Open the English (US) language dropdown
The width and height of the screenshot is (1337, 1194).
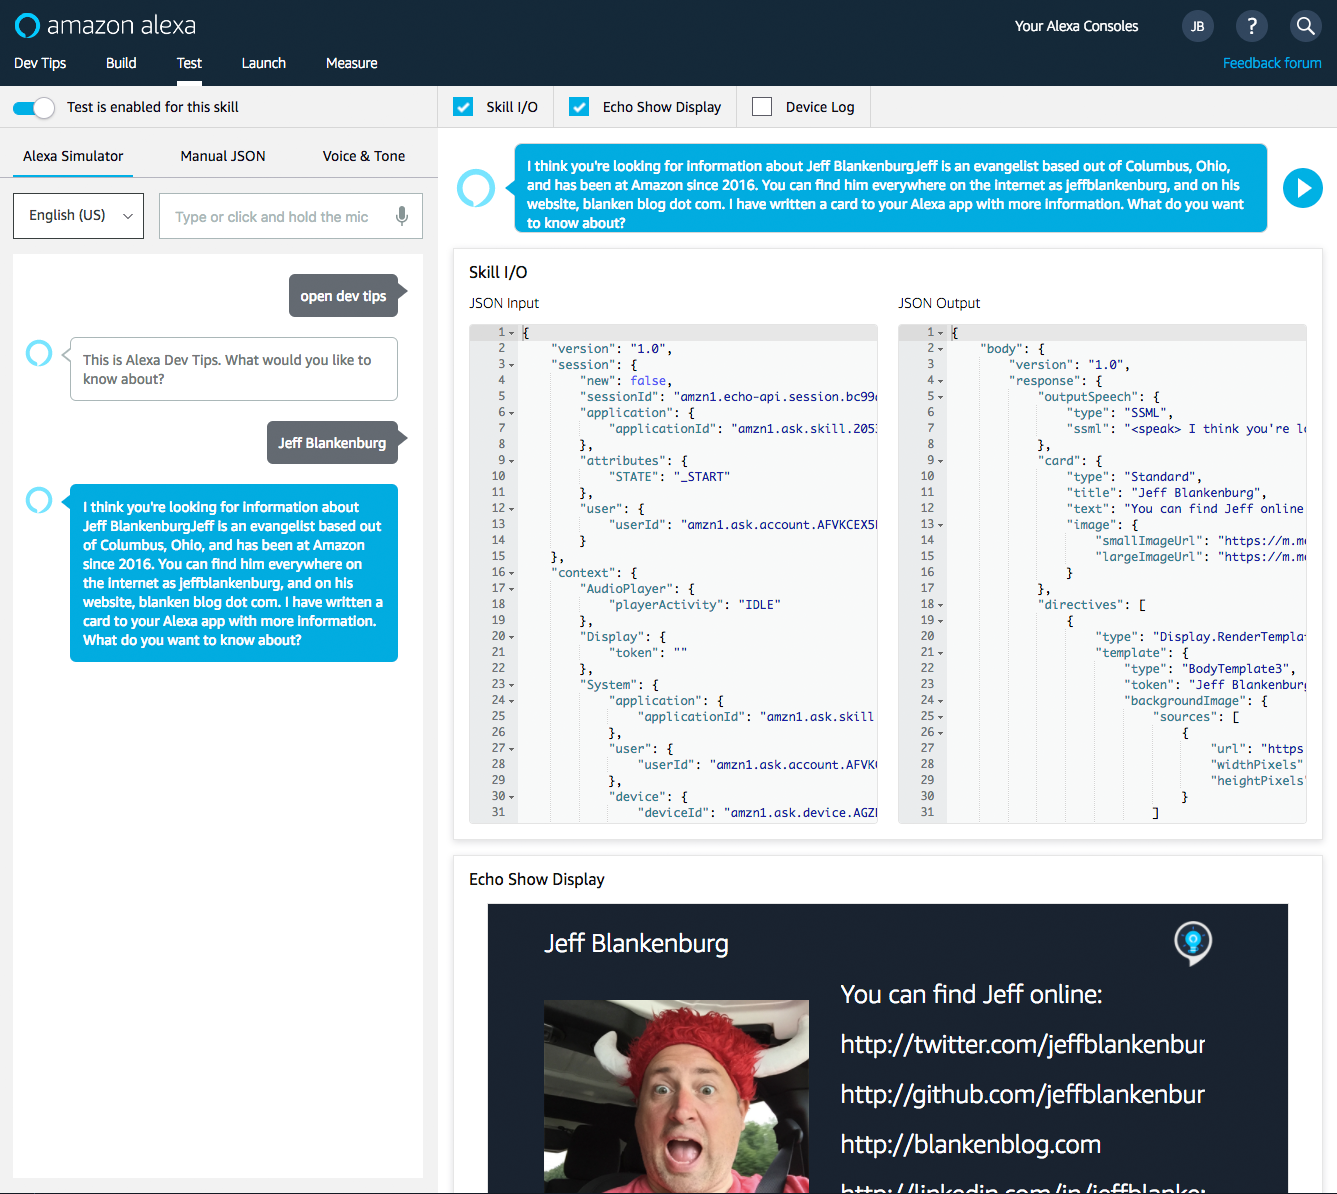pyautogui.click(x=78, y=216)
